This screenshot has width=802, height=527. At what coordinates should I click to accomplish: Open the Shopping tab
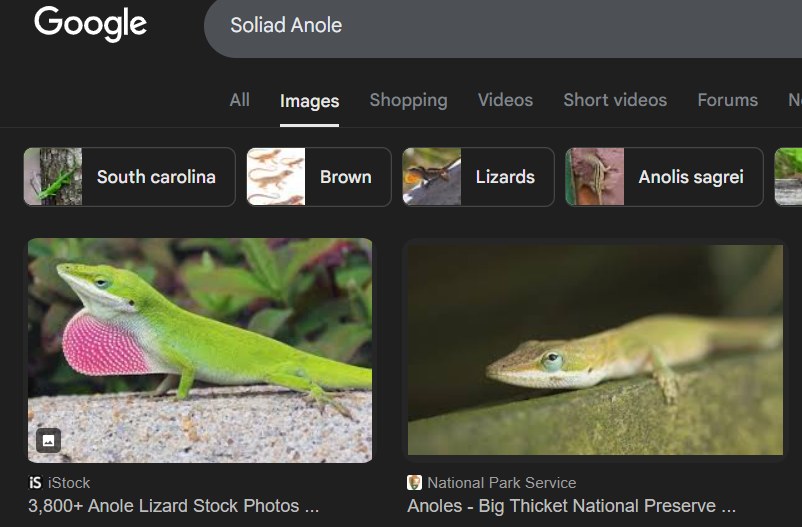[408, 100]
